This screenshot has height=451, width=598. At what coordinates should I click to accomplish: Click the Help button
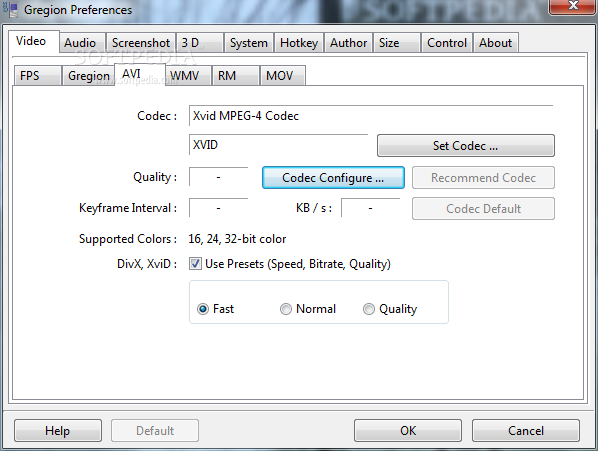58,431
